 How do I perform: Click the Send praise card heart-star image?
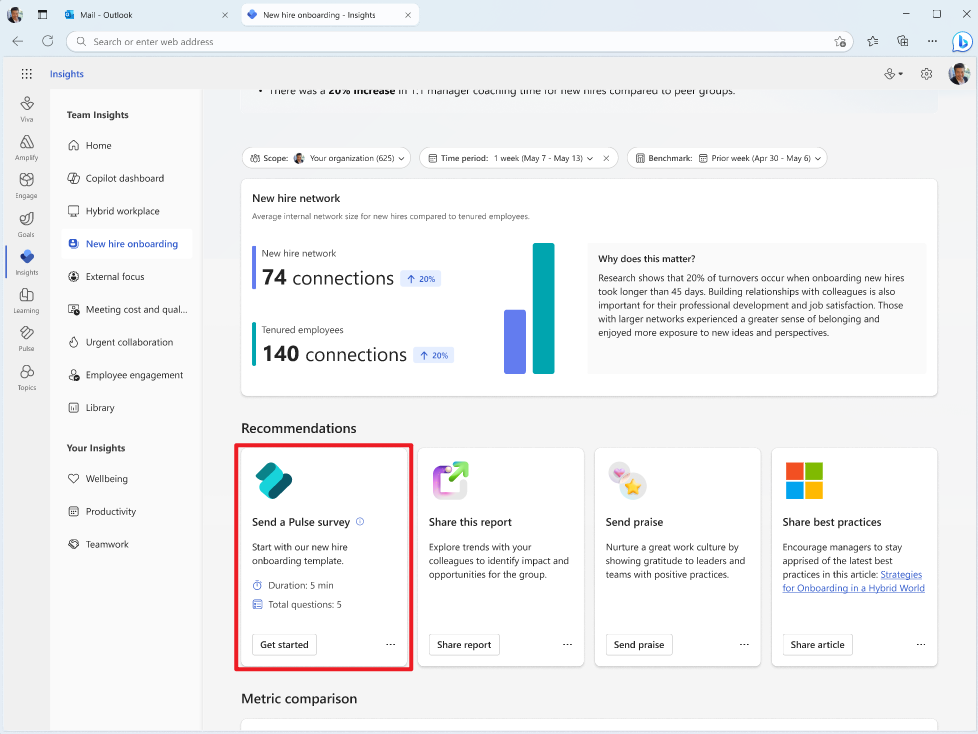tap(627, 480)
